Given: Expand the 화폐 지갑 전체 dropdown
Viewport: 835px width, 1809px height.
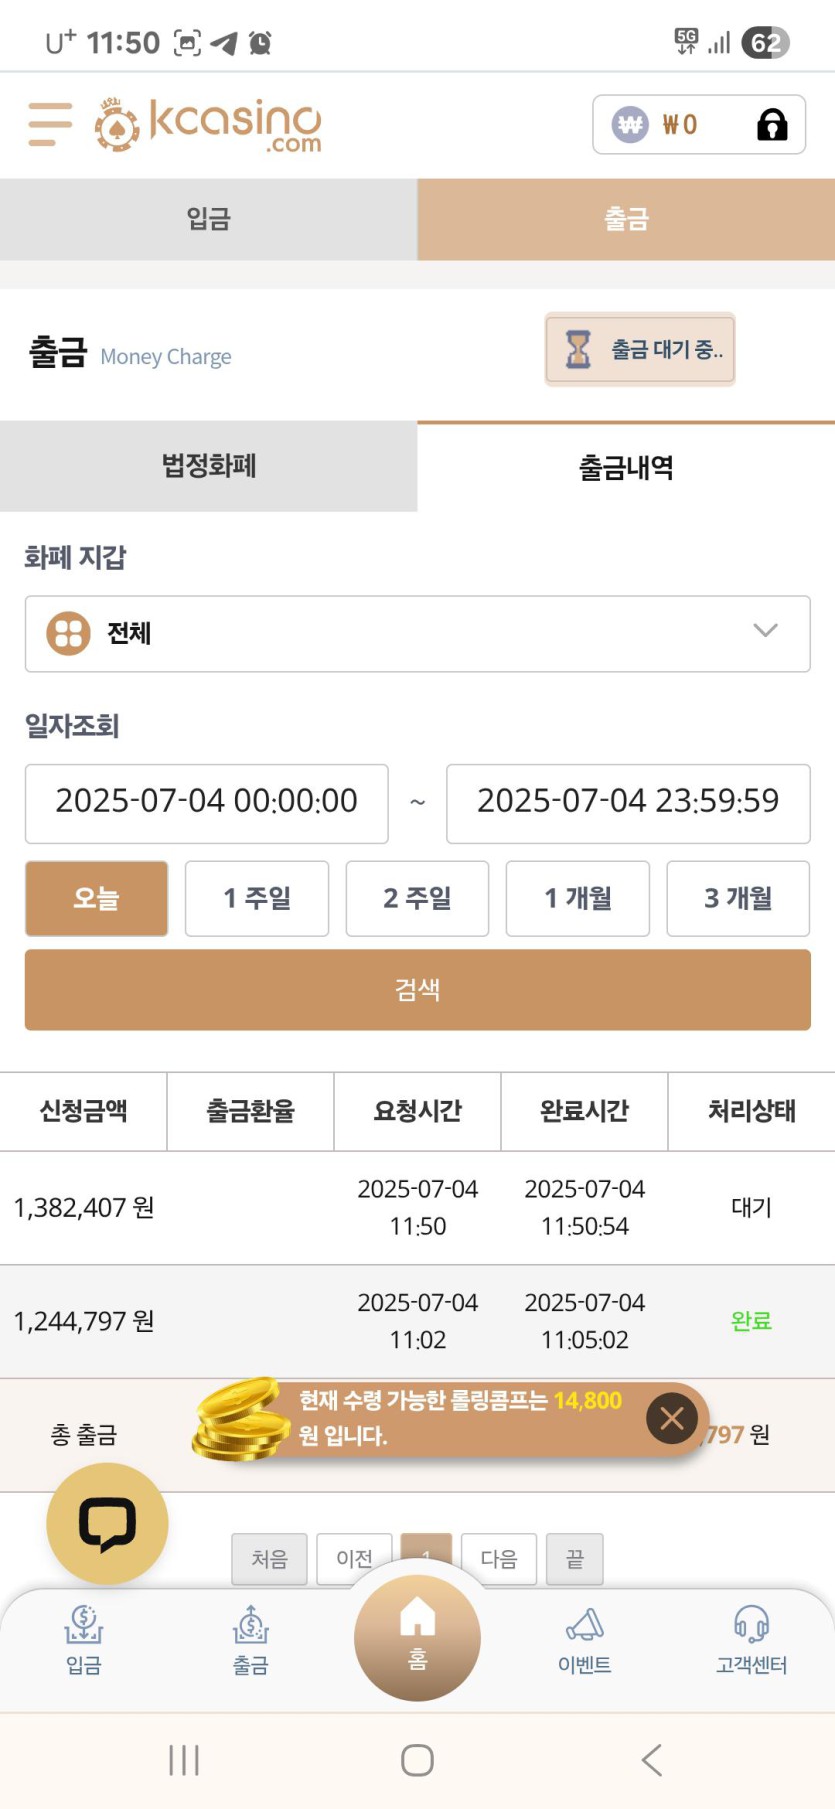Looking at the screenshot, I should tap(417, 634).
